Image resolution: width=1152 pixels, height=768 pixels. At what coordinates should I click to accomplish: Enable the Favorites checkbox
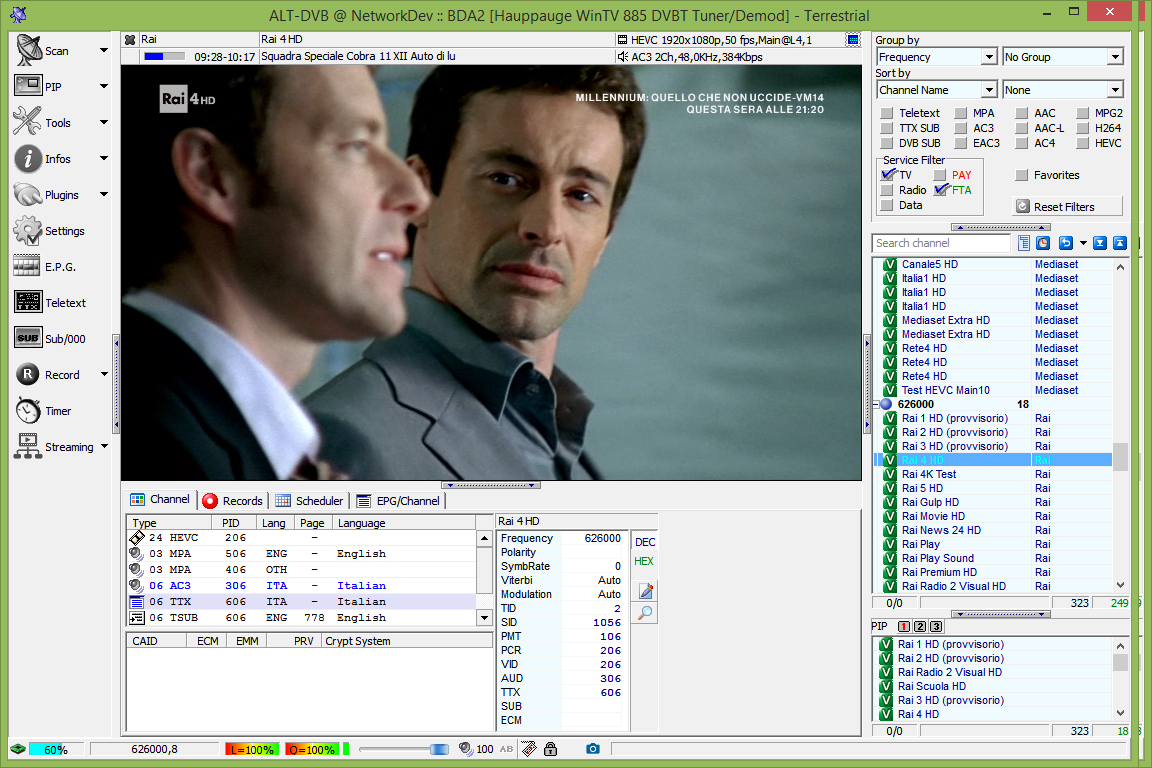(1021, 175)
